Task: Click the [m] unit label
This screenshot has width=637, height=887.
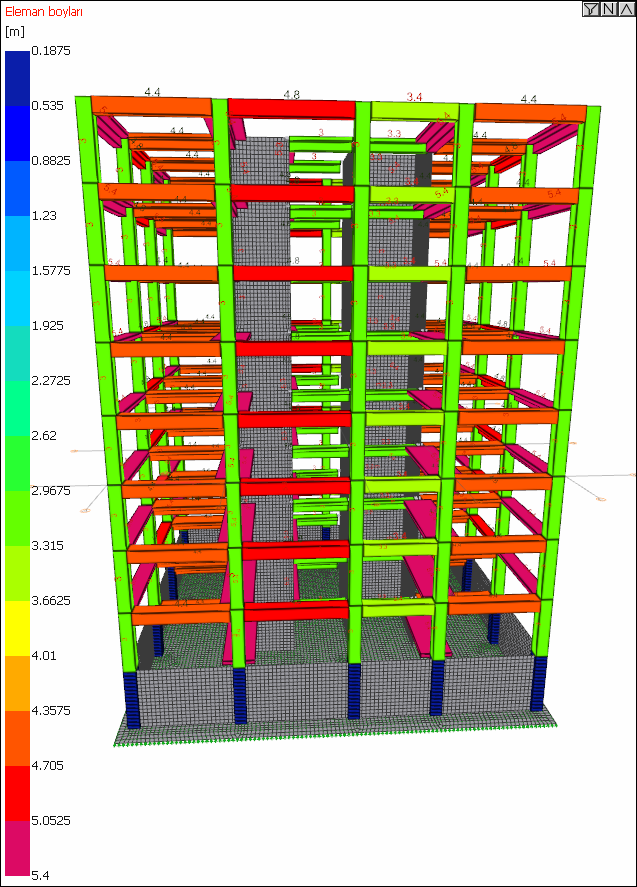Action: click(15, 32)
